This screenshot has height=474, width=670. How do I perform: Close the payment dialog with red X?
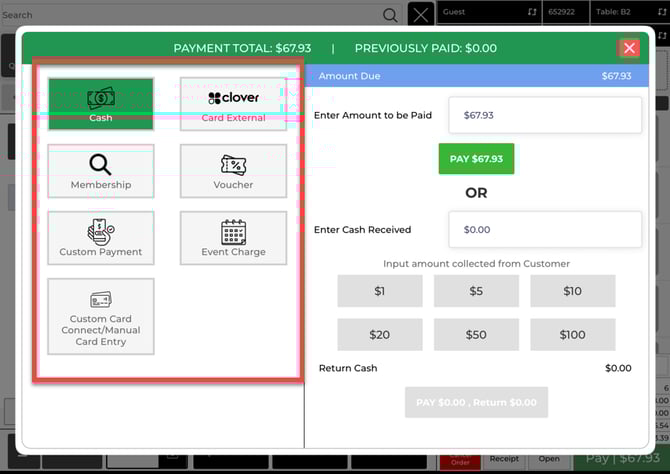(629, 48)
